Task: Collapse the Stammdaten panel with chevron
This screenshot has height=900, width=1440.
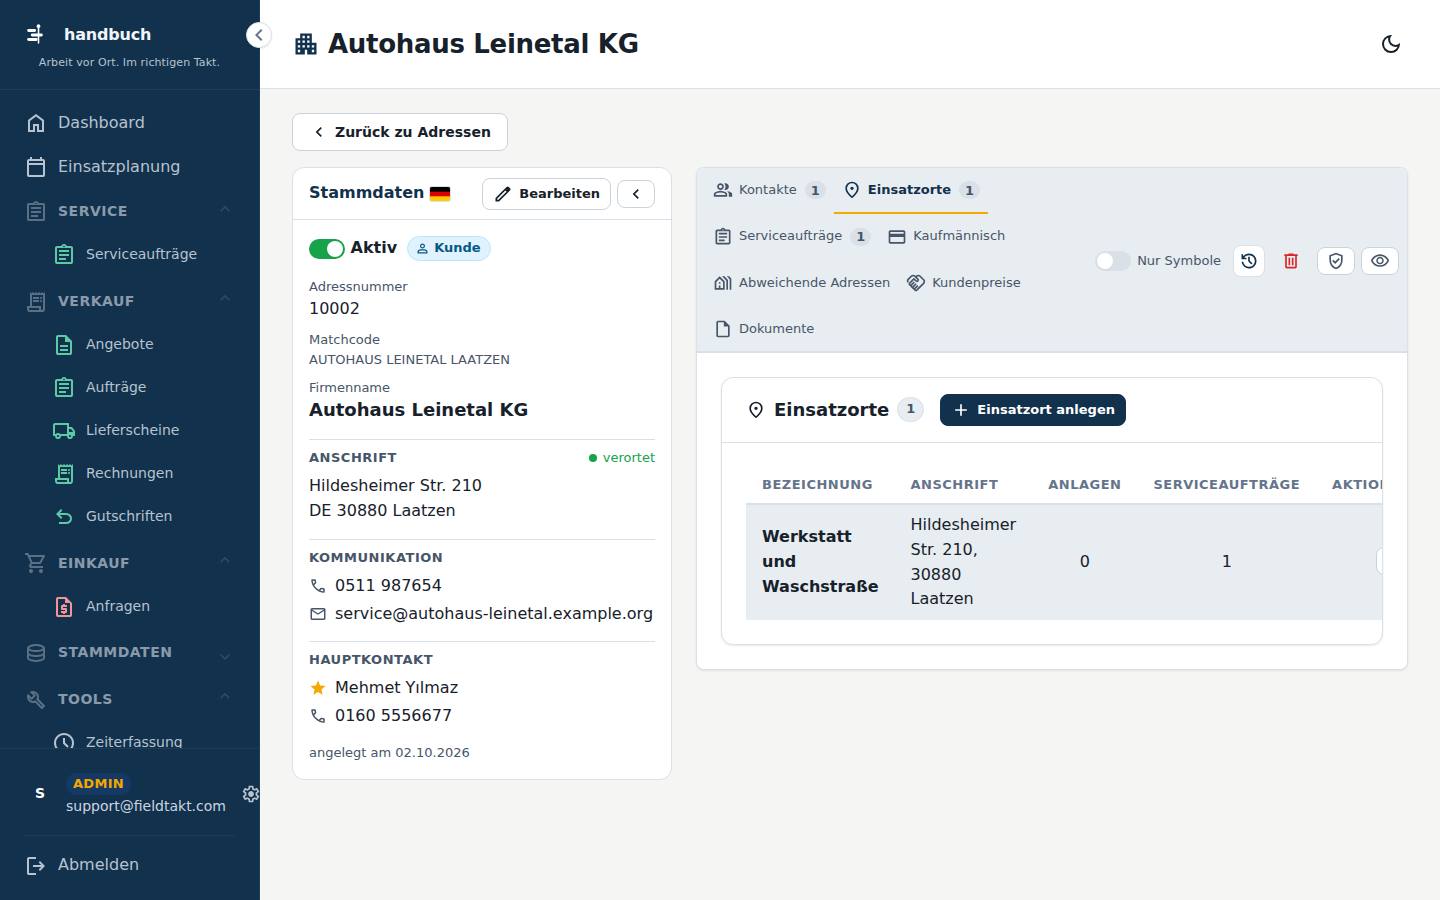Action: (x=636, y=194)
